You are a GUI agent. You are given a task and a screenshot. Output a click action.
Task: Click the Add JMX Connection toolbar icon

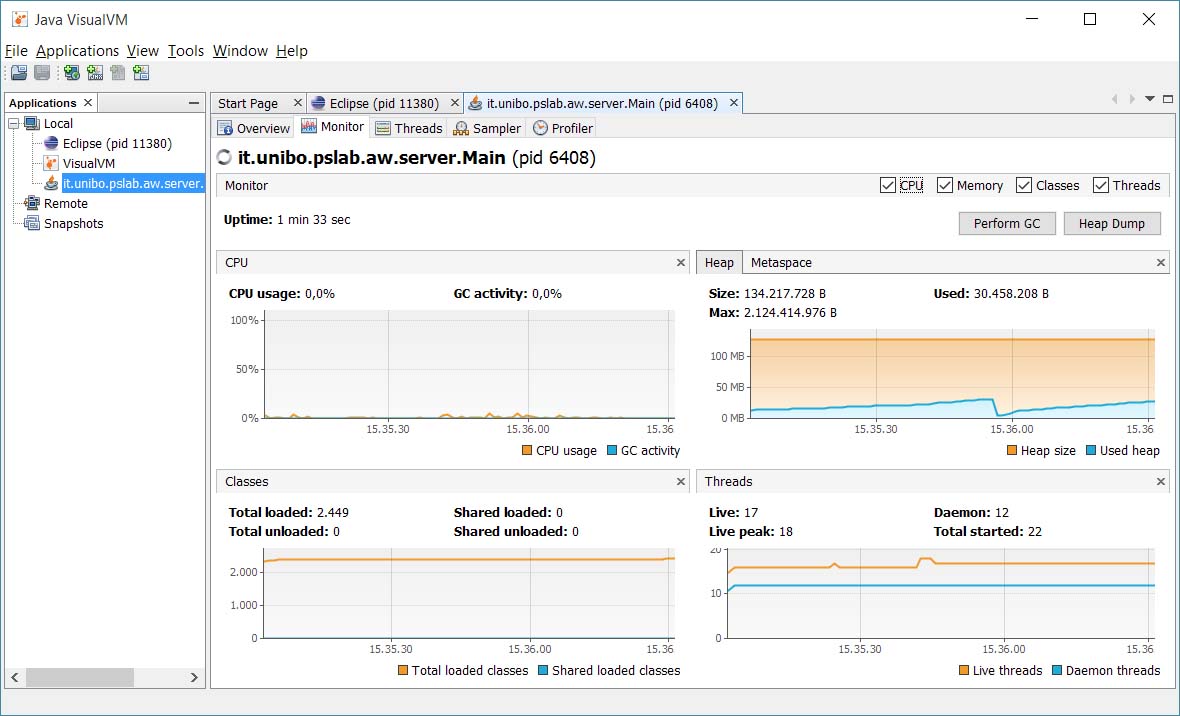[95, 72]
